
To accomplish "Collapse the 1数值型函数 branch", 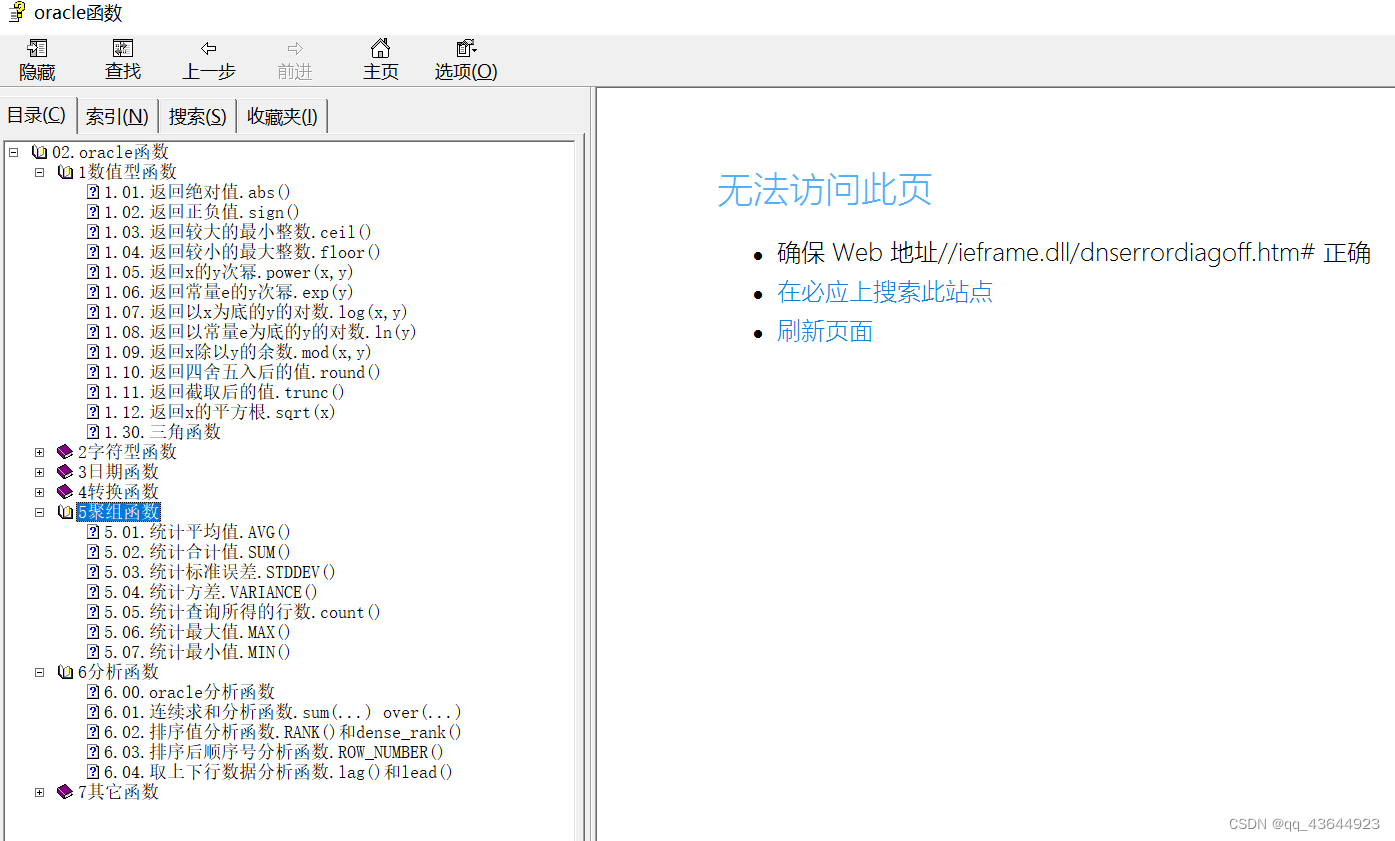I will [40, 172].
